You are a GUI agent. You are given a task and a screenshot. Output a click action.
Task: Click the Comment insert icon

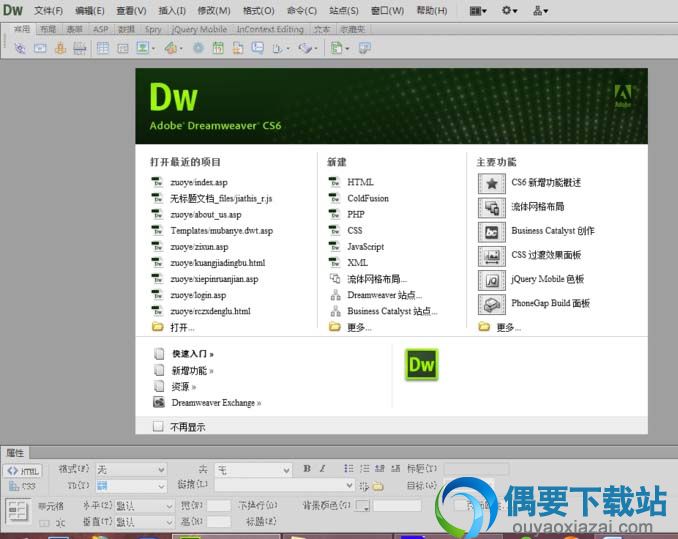pos(258,48)
